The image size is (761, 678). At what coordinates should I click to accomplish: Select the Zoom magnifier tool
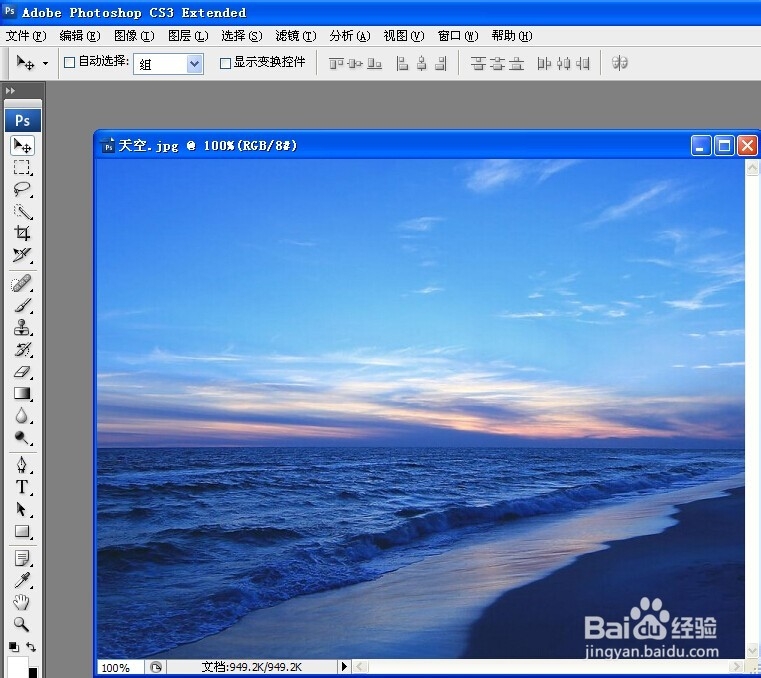pyautogui.click(x=22, y=624)
